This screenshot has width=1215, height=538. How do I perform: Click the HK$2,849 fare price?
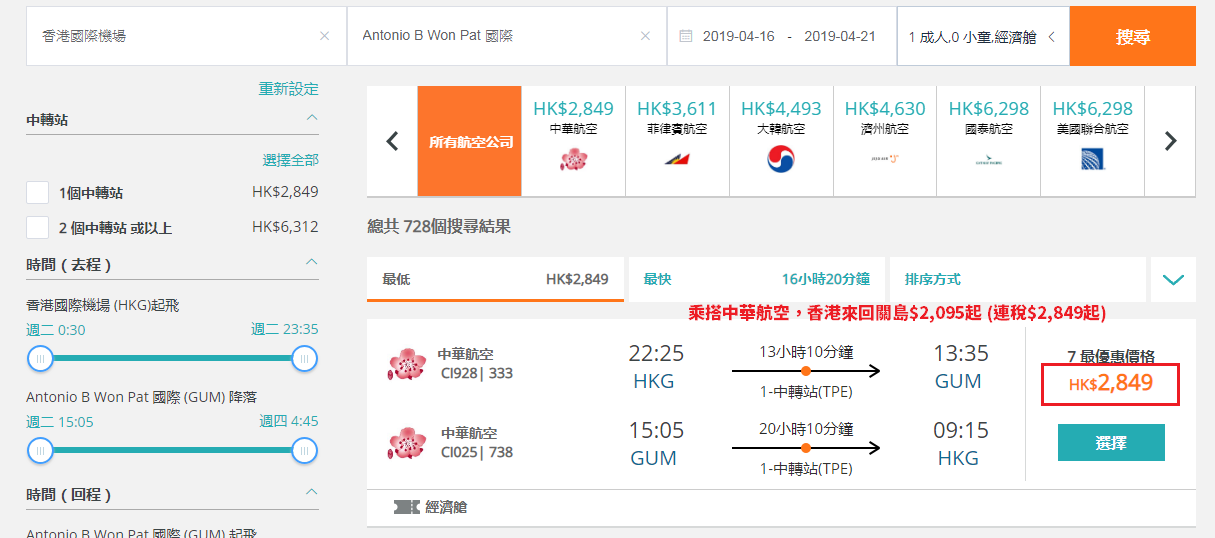coord(1111,384)
